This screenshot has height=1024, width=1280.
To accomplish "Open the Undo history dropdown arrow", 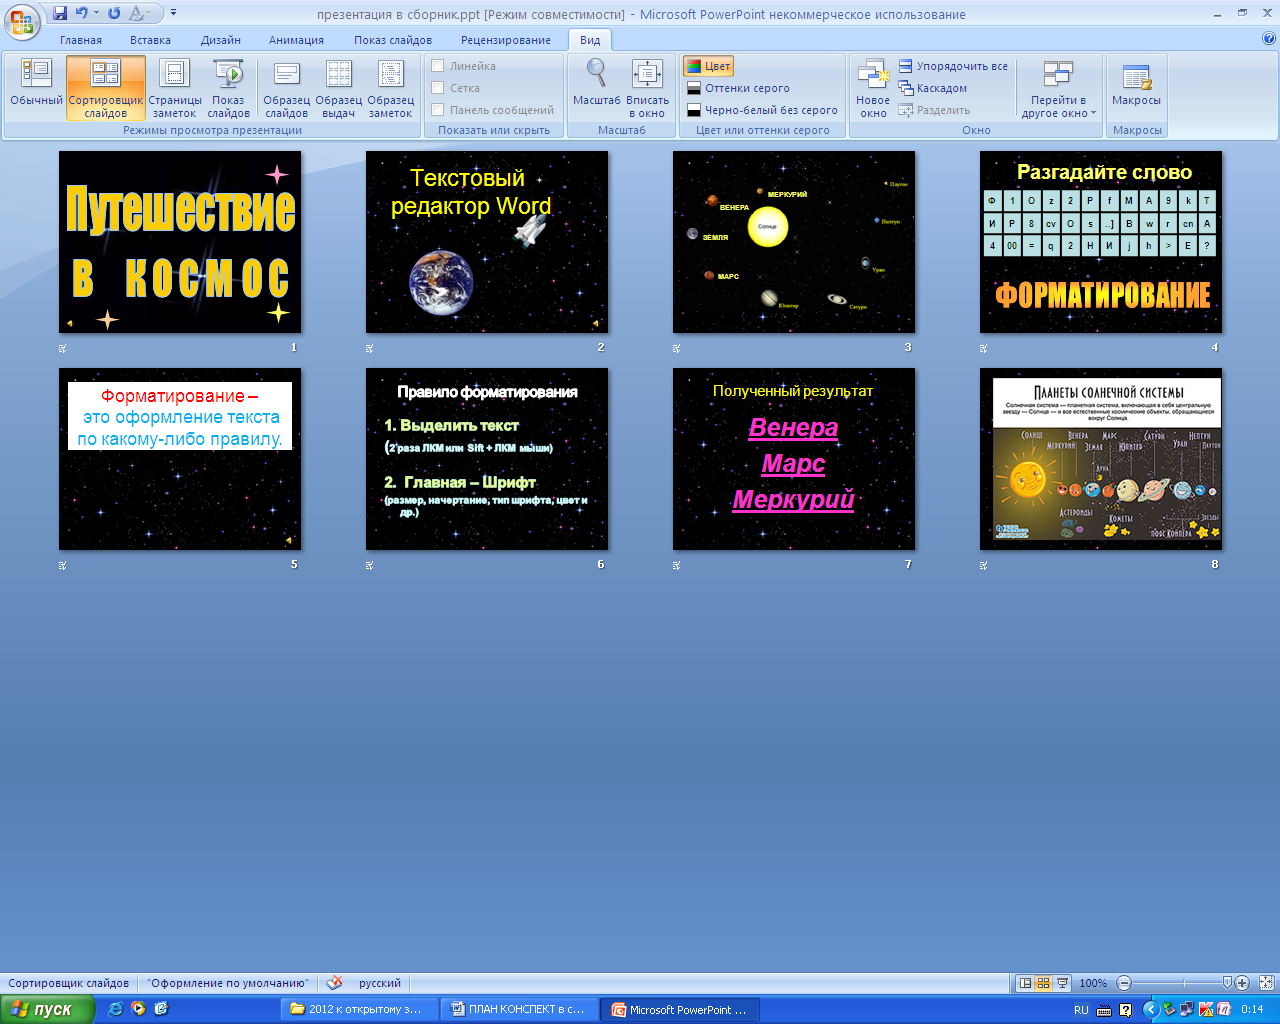I will coord(96,13).
